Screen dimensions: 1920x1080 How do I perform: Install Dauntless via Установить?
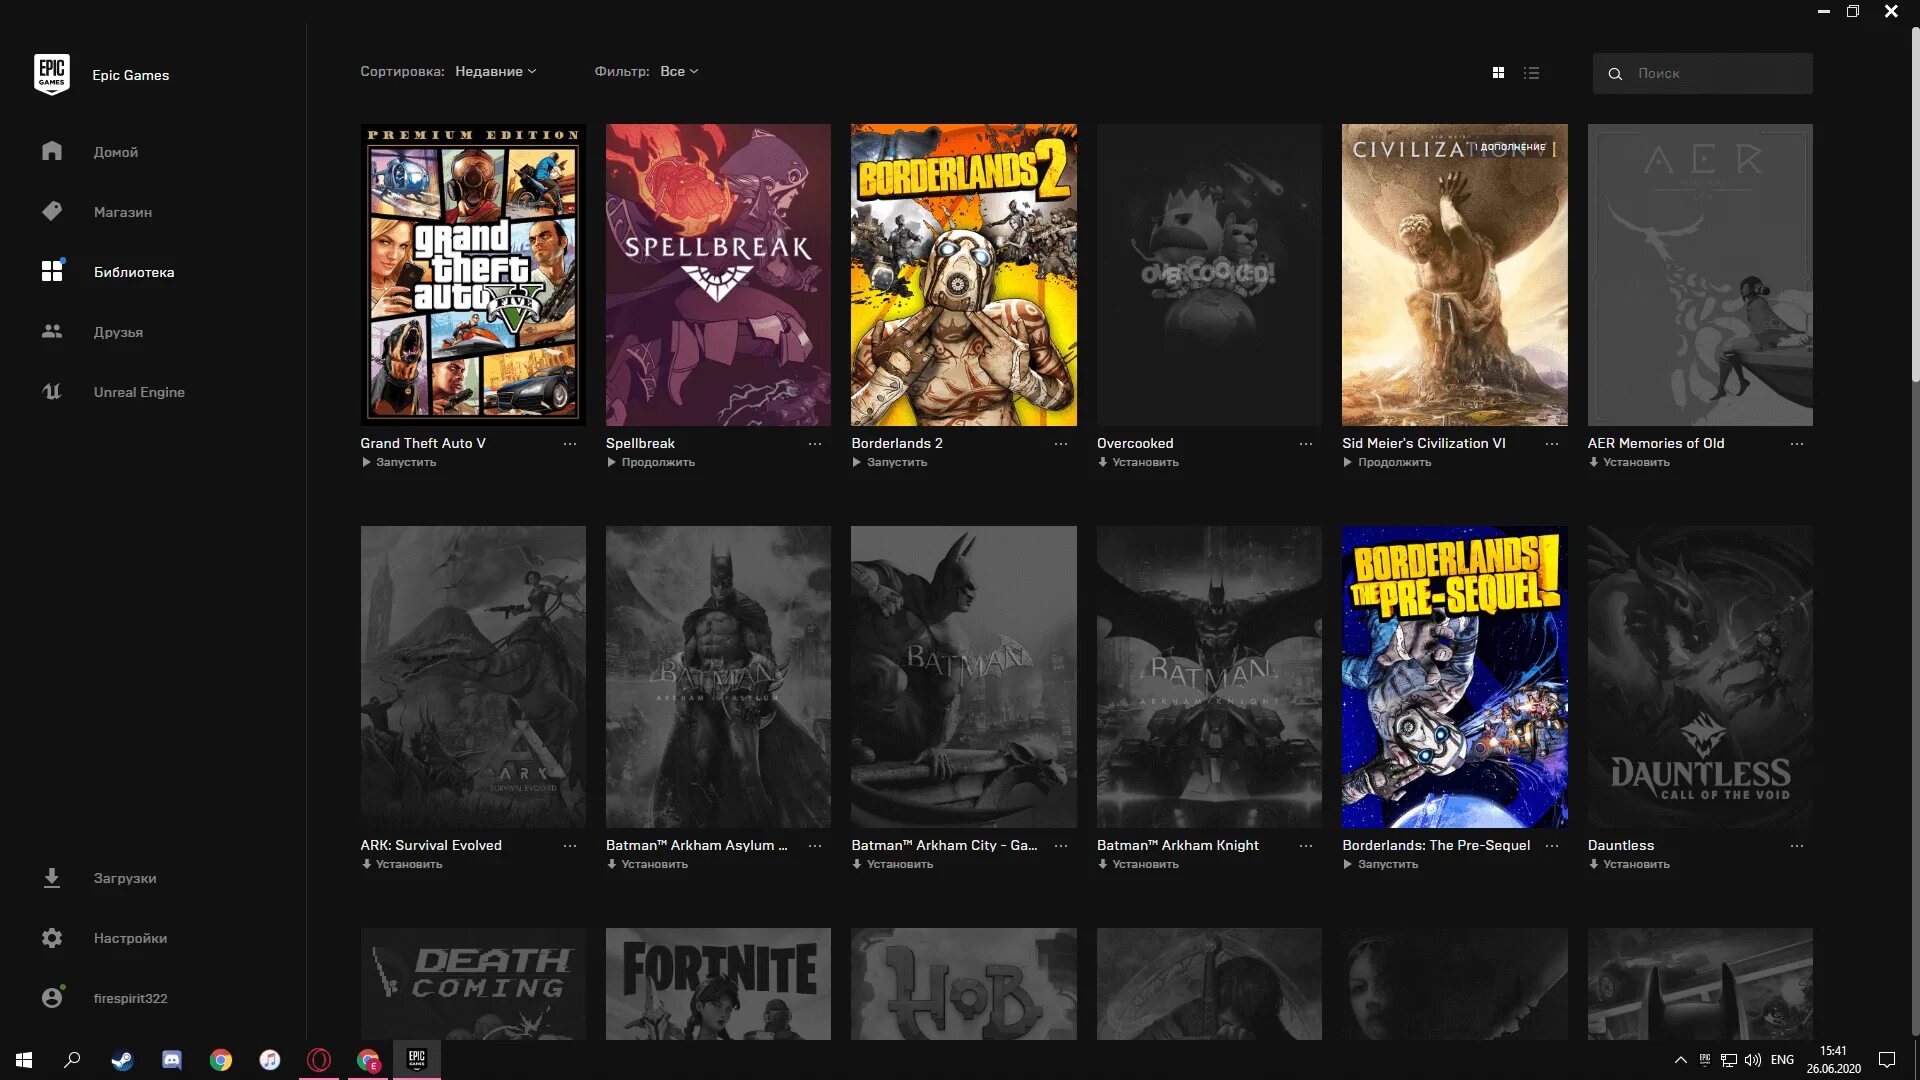click(1629, 864)
